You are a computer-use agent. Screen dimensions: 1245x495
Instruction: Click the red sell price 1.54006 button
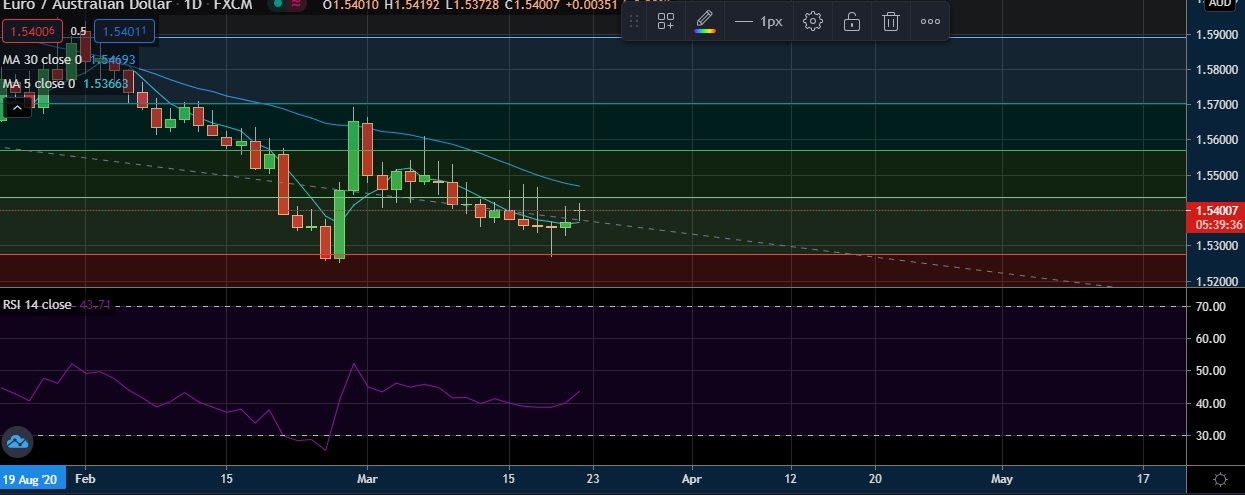click(x=31, y=33)
